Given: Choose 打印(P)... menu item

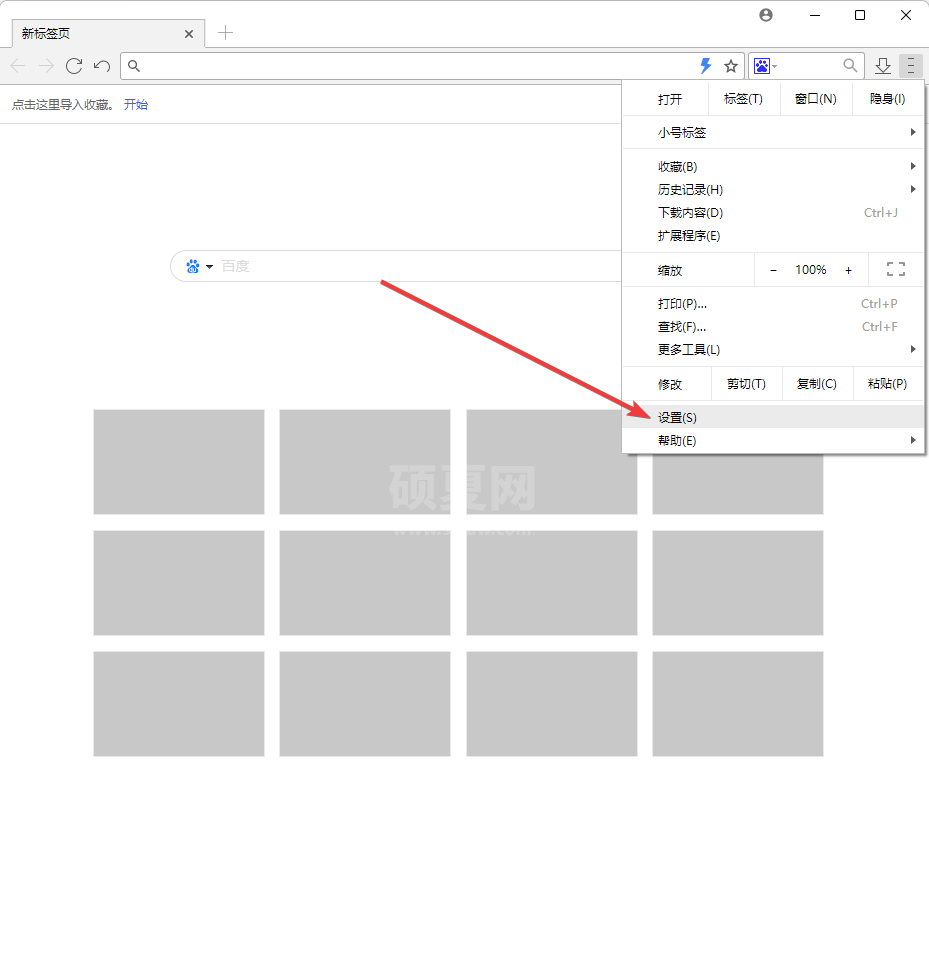Looking at the screenshot, I should coord(773,304).
